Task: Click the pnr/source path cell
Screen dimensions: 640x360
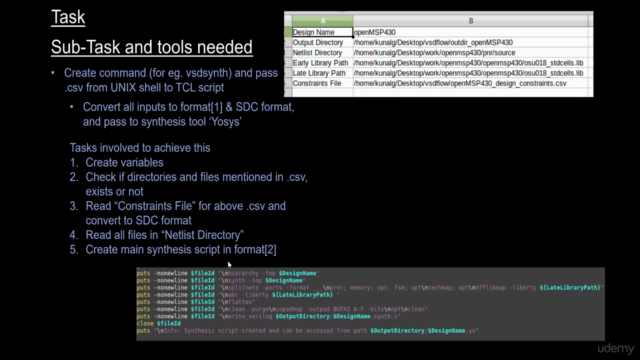Action: 471,53
